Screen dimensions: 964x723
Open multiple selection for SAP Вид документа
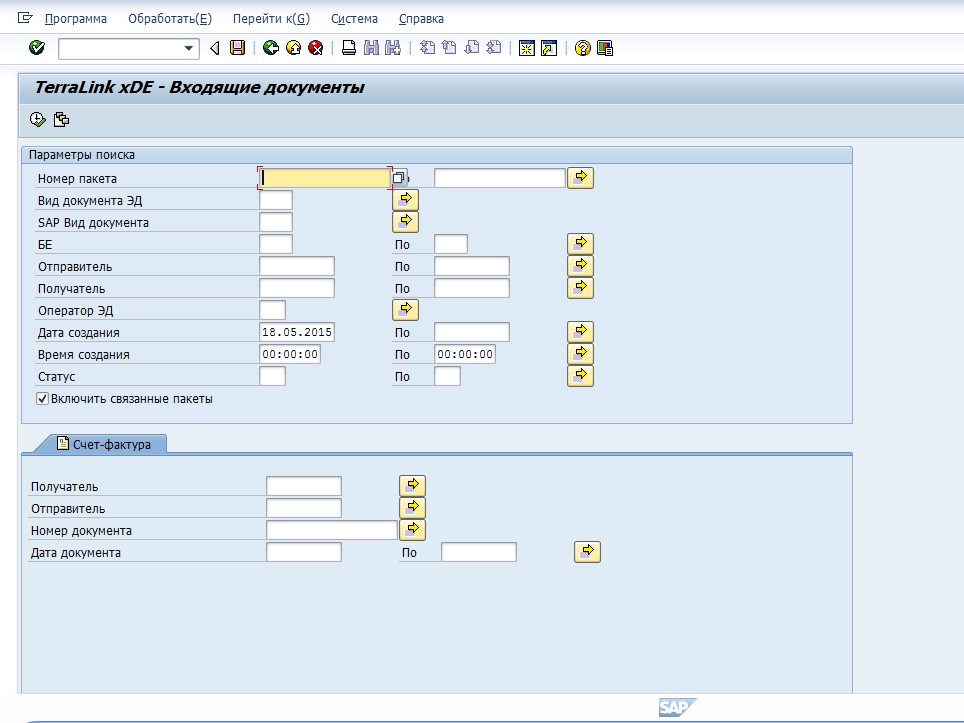406,222
